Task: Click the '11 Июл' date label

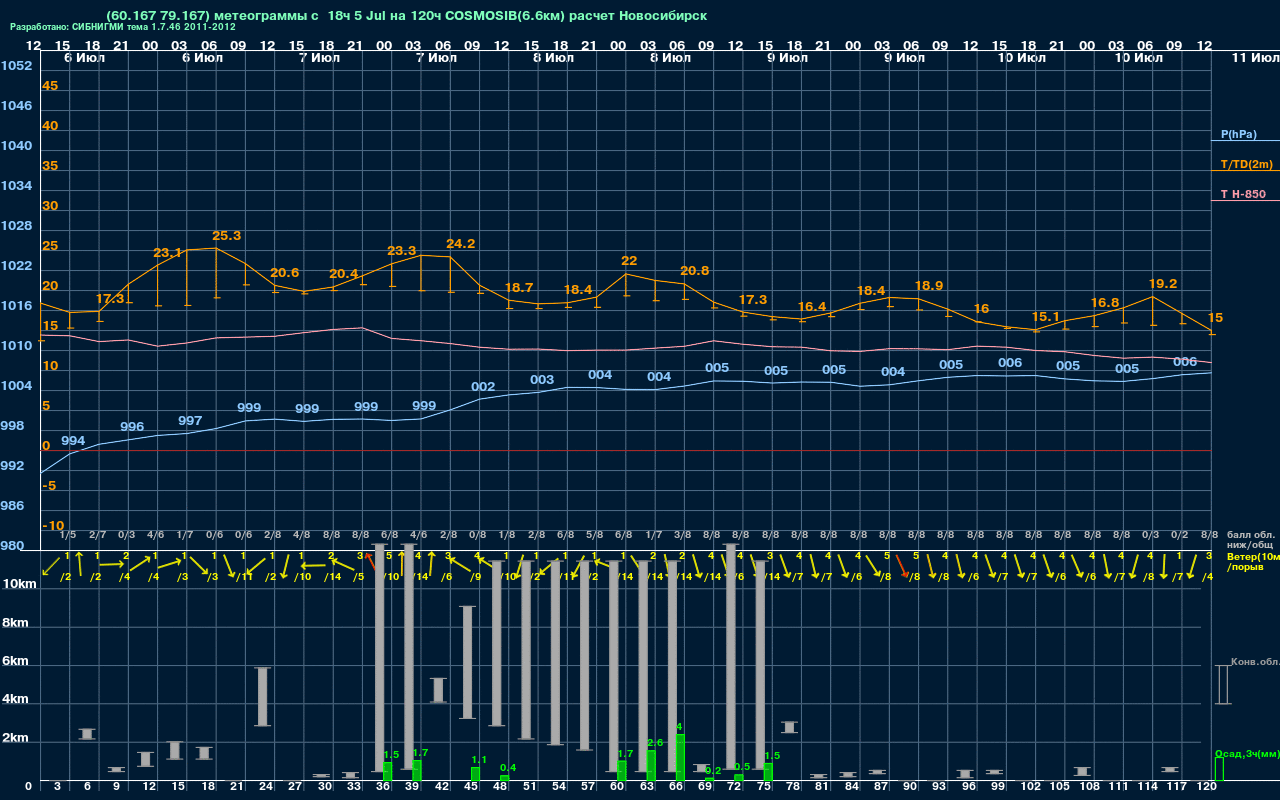Action: pyautogui.click(x=1254, y=58)
